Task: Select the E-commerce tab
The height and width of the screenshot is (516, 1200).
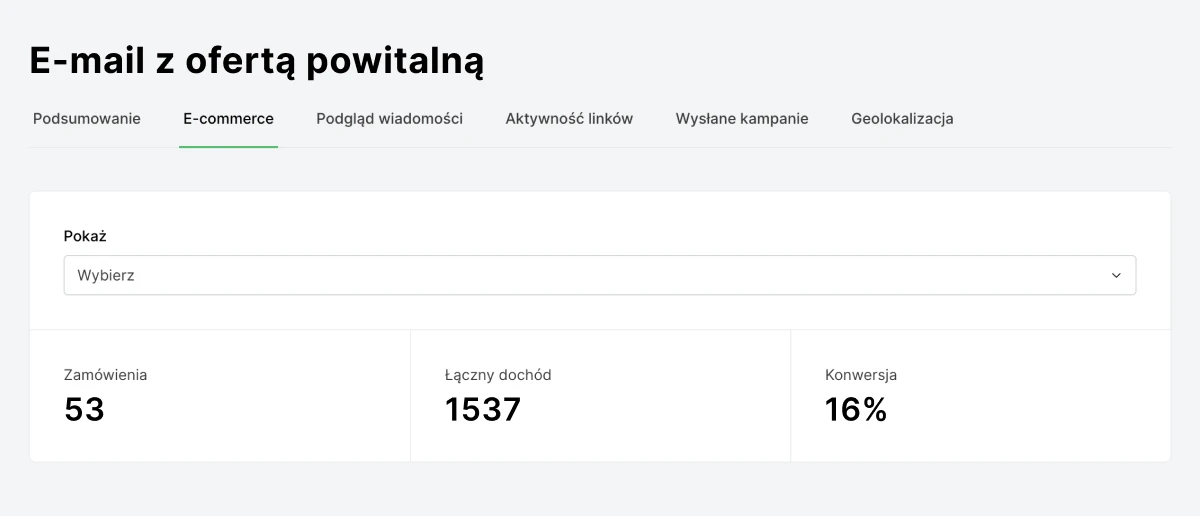Action: (x=228, y=118)
